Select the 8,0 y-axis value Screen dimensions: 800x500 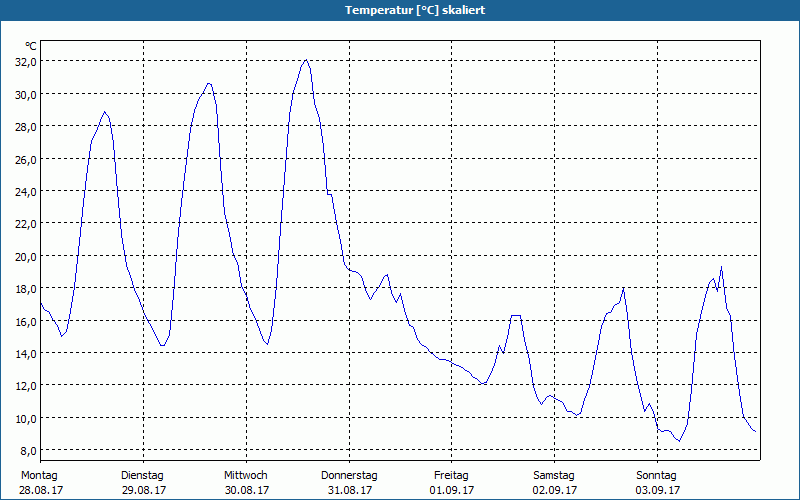pyautogui.click(x=28, y=451)
